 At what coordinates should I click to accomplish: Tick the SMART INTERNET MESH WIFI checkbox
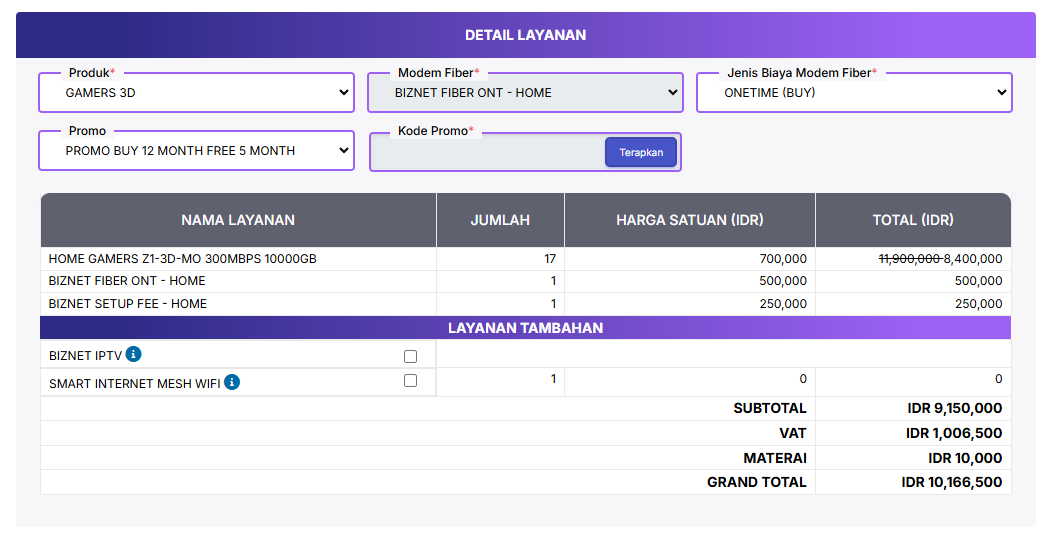pos(410,381)
